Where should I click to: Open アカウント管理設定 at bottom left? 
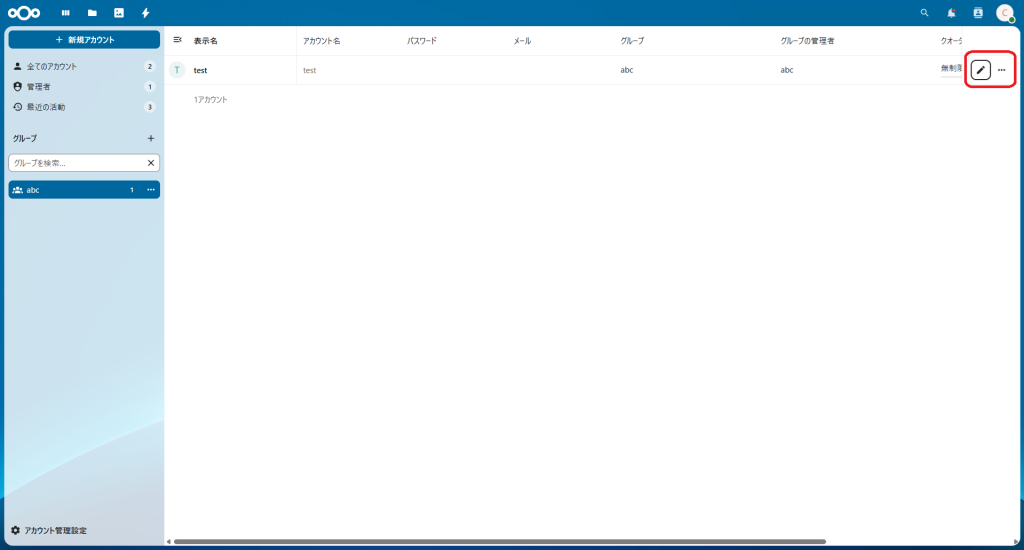[55, 530]
